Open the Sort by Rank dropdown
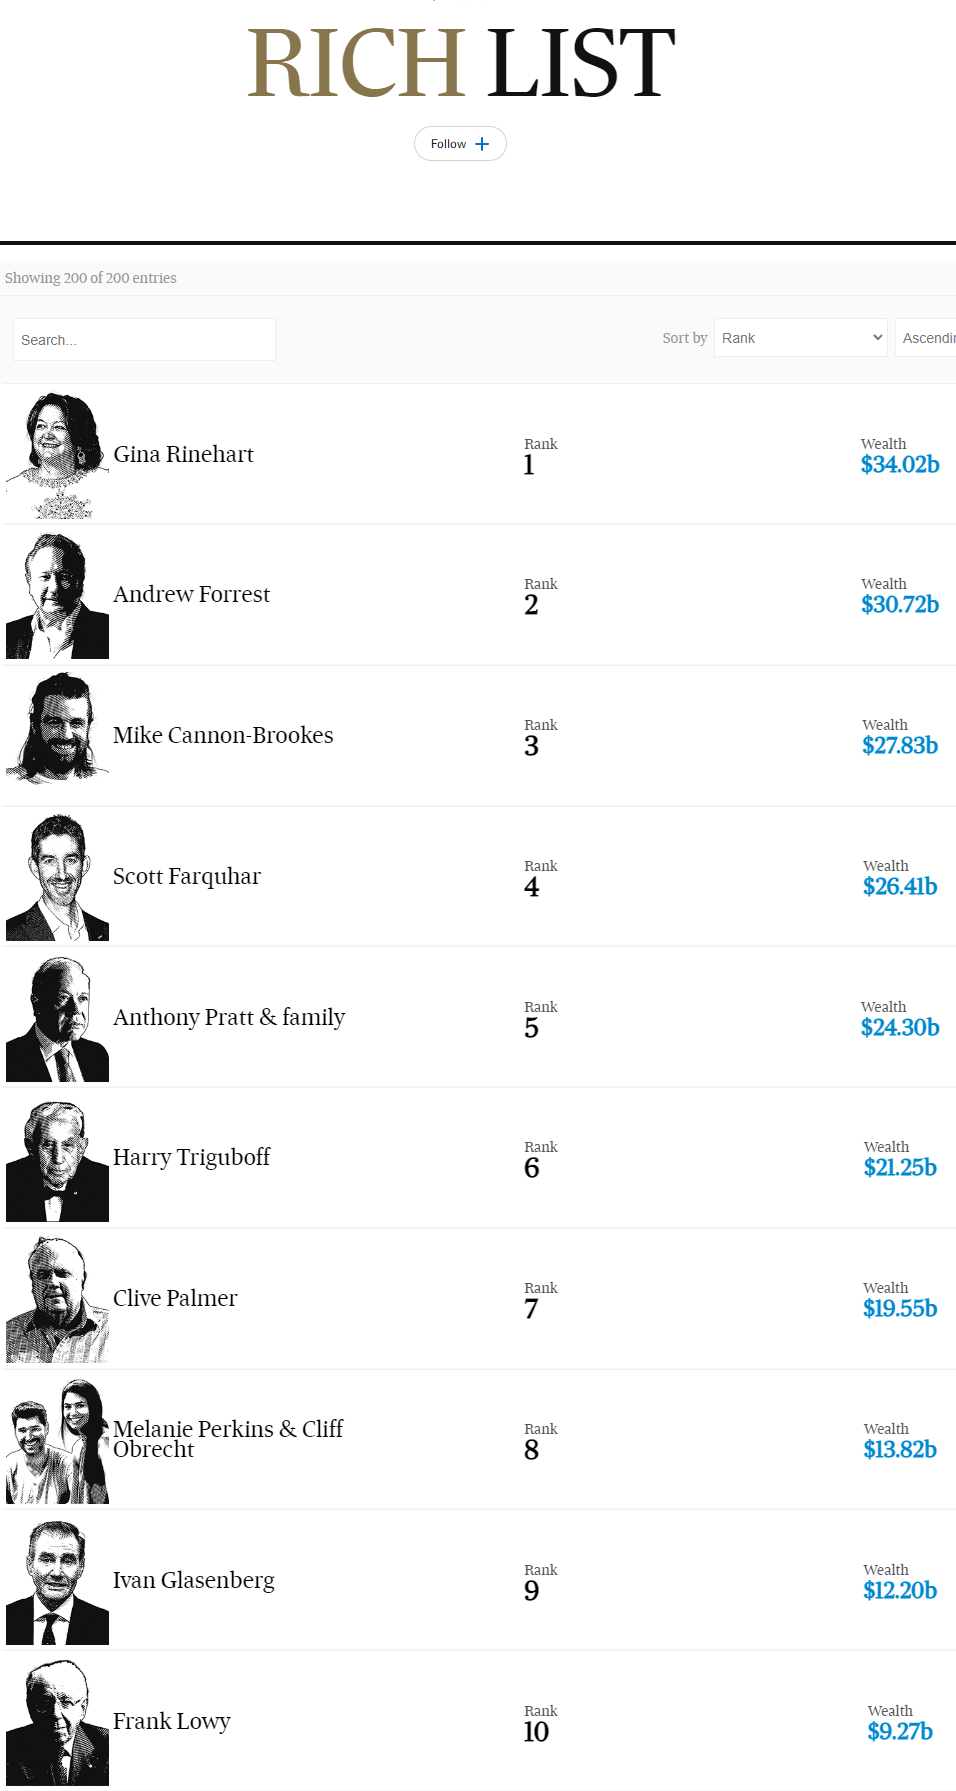This screenshot has height=1791, width=956. coord(800,338)
